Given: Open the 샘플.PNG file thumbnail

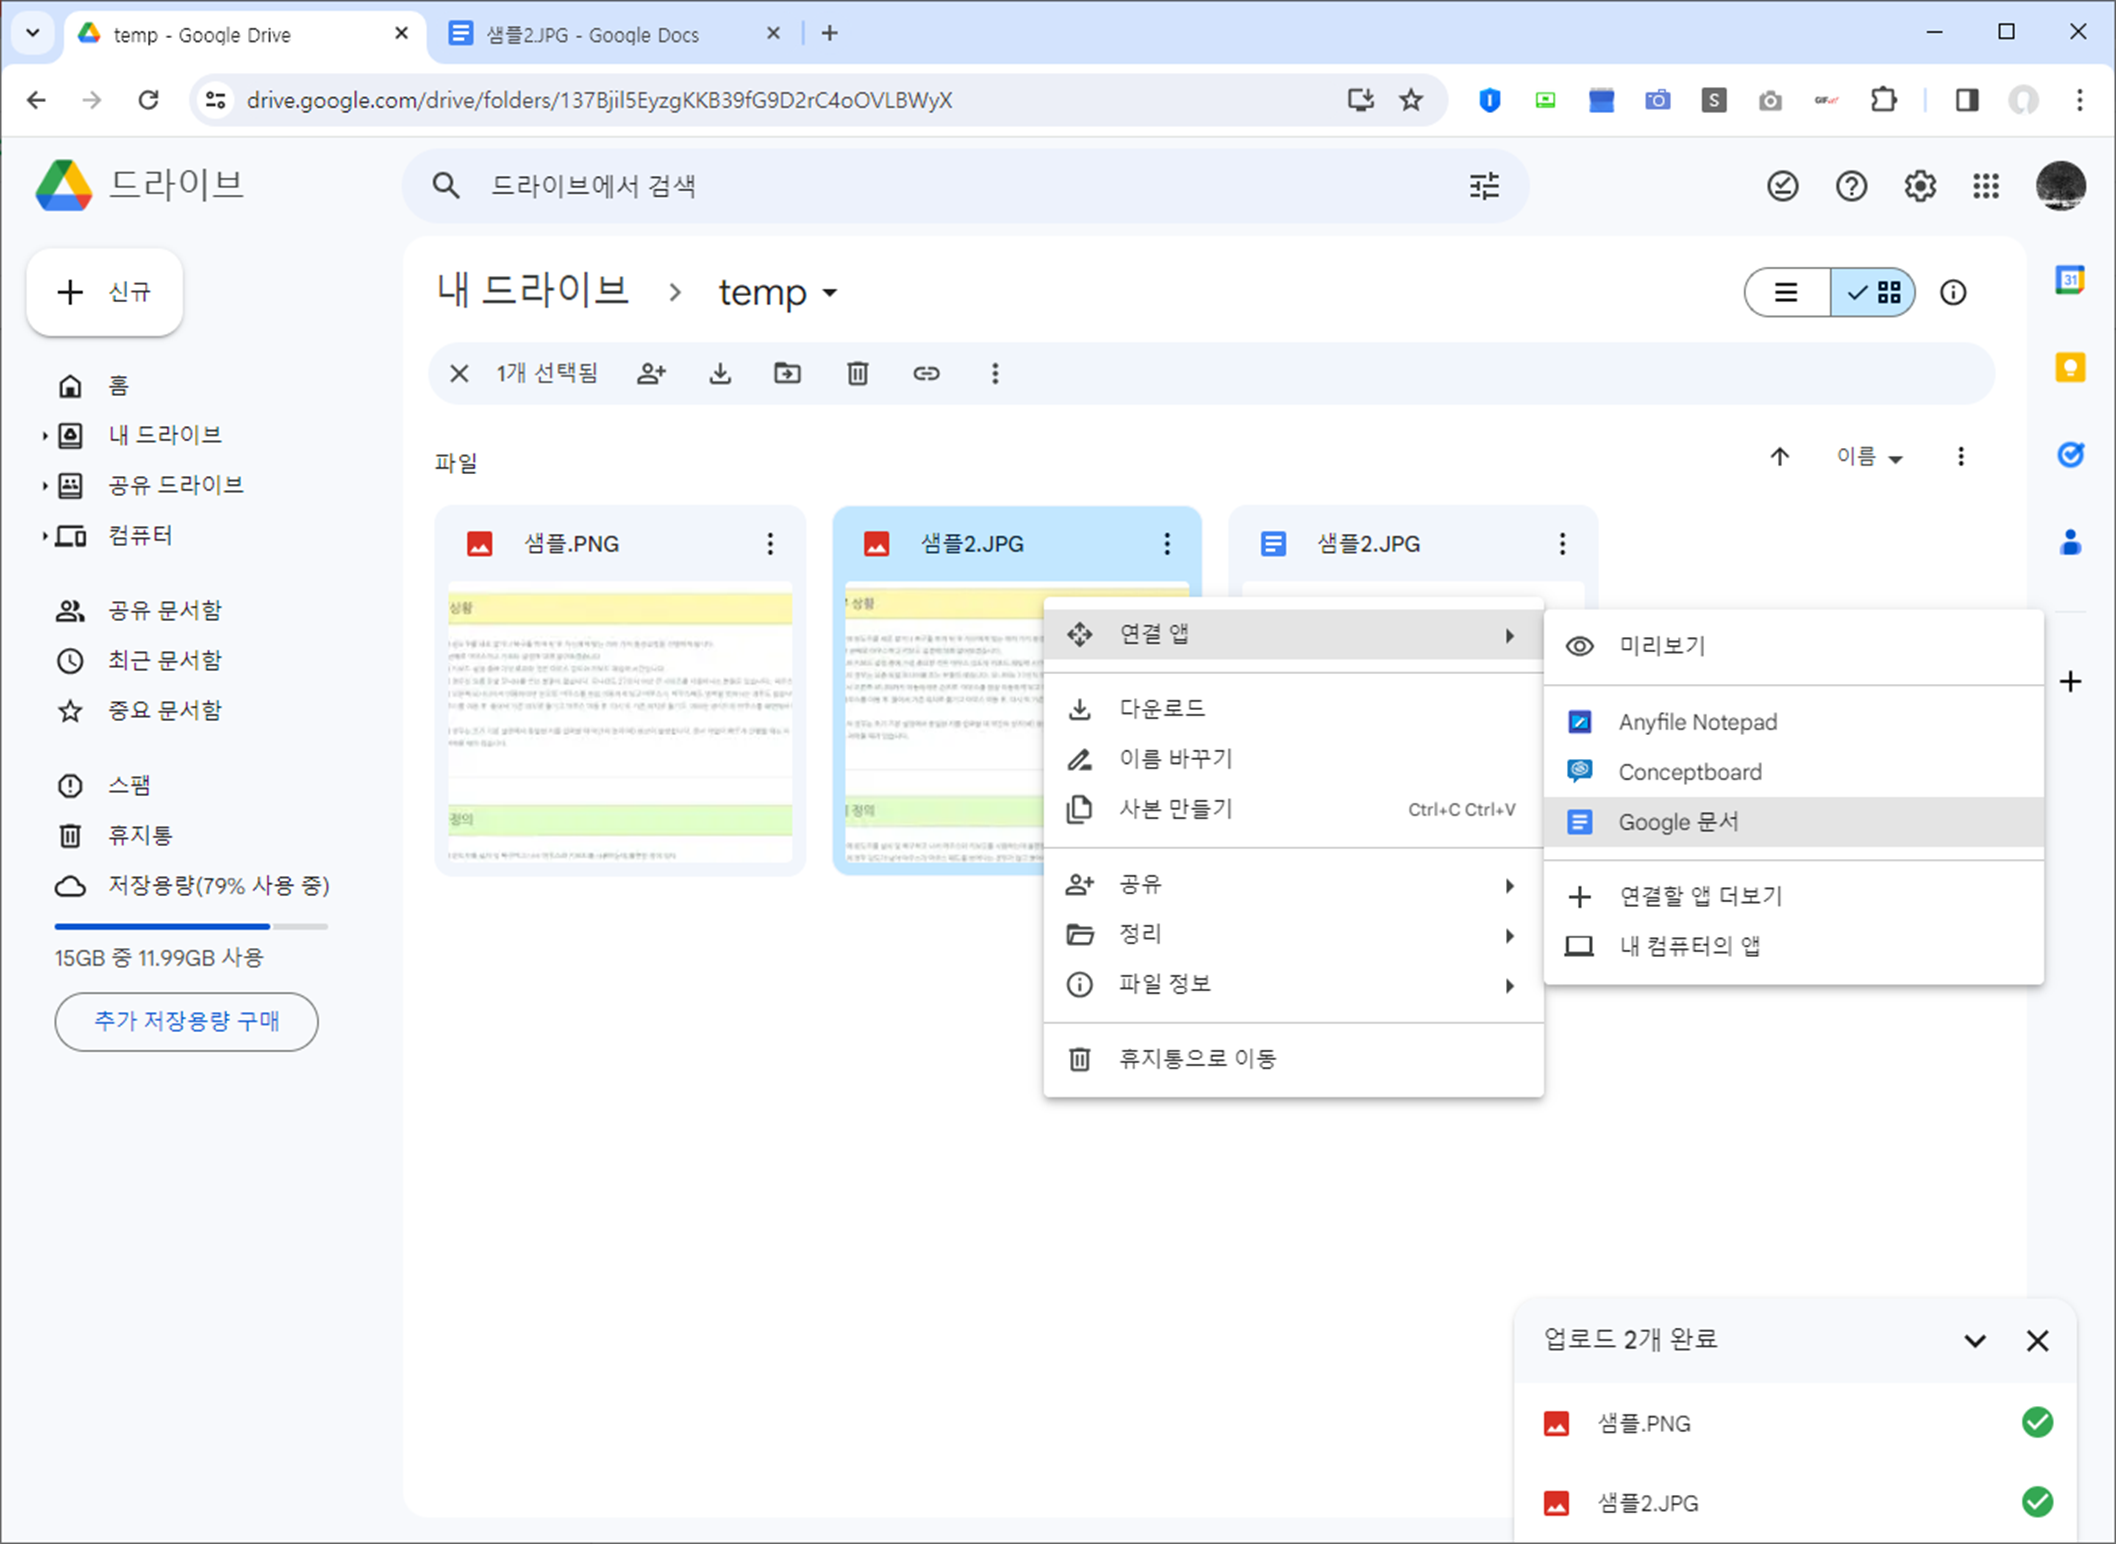Looking at the screenshot, I should (620, 720).
